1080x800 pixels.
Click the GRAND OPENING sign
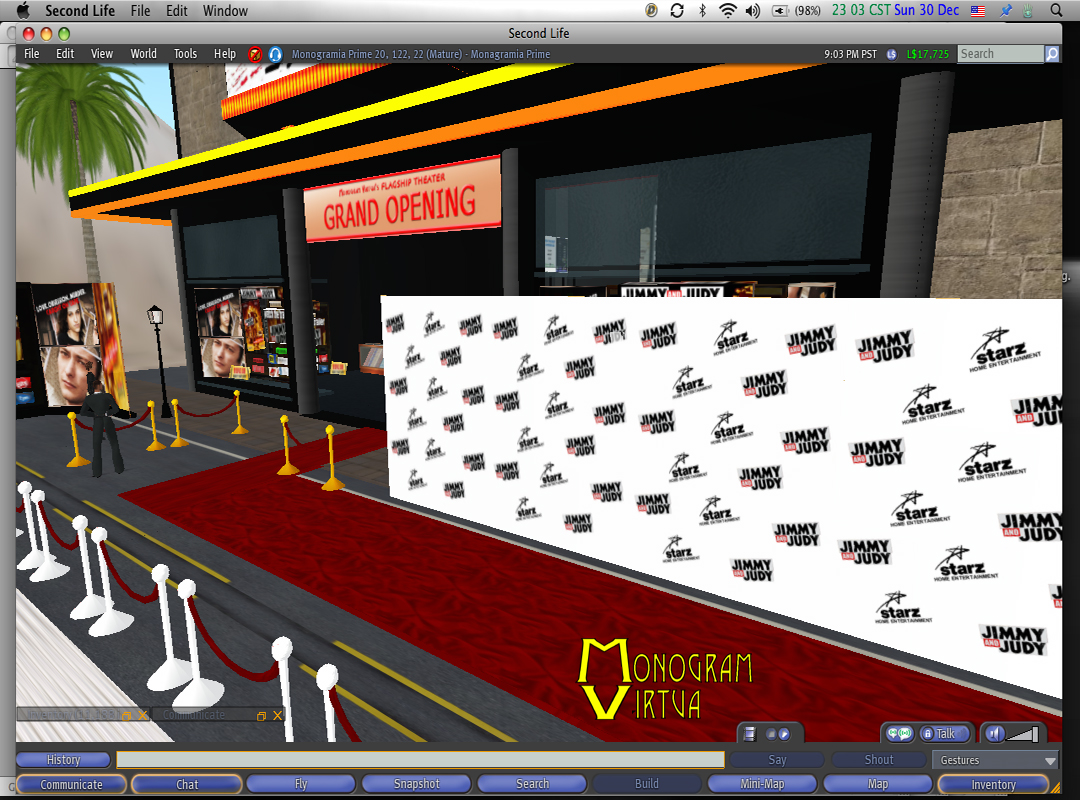[x=402, y=200]
